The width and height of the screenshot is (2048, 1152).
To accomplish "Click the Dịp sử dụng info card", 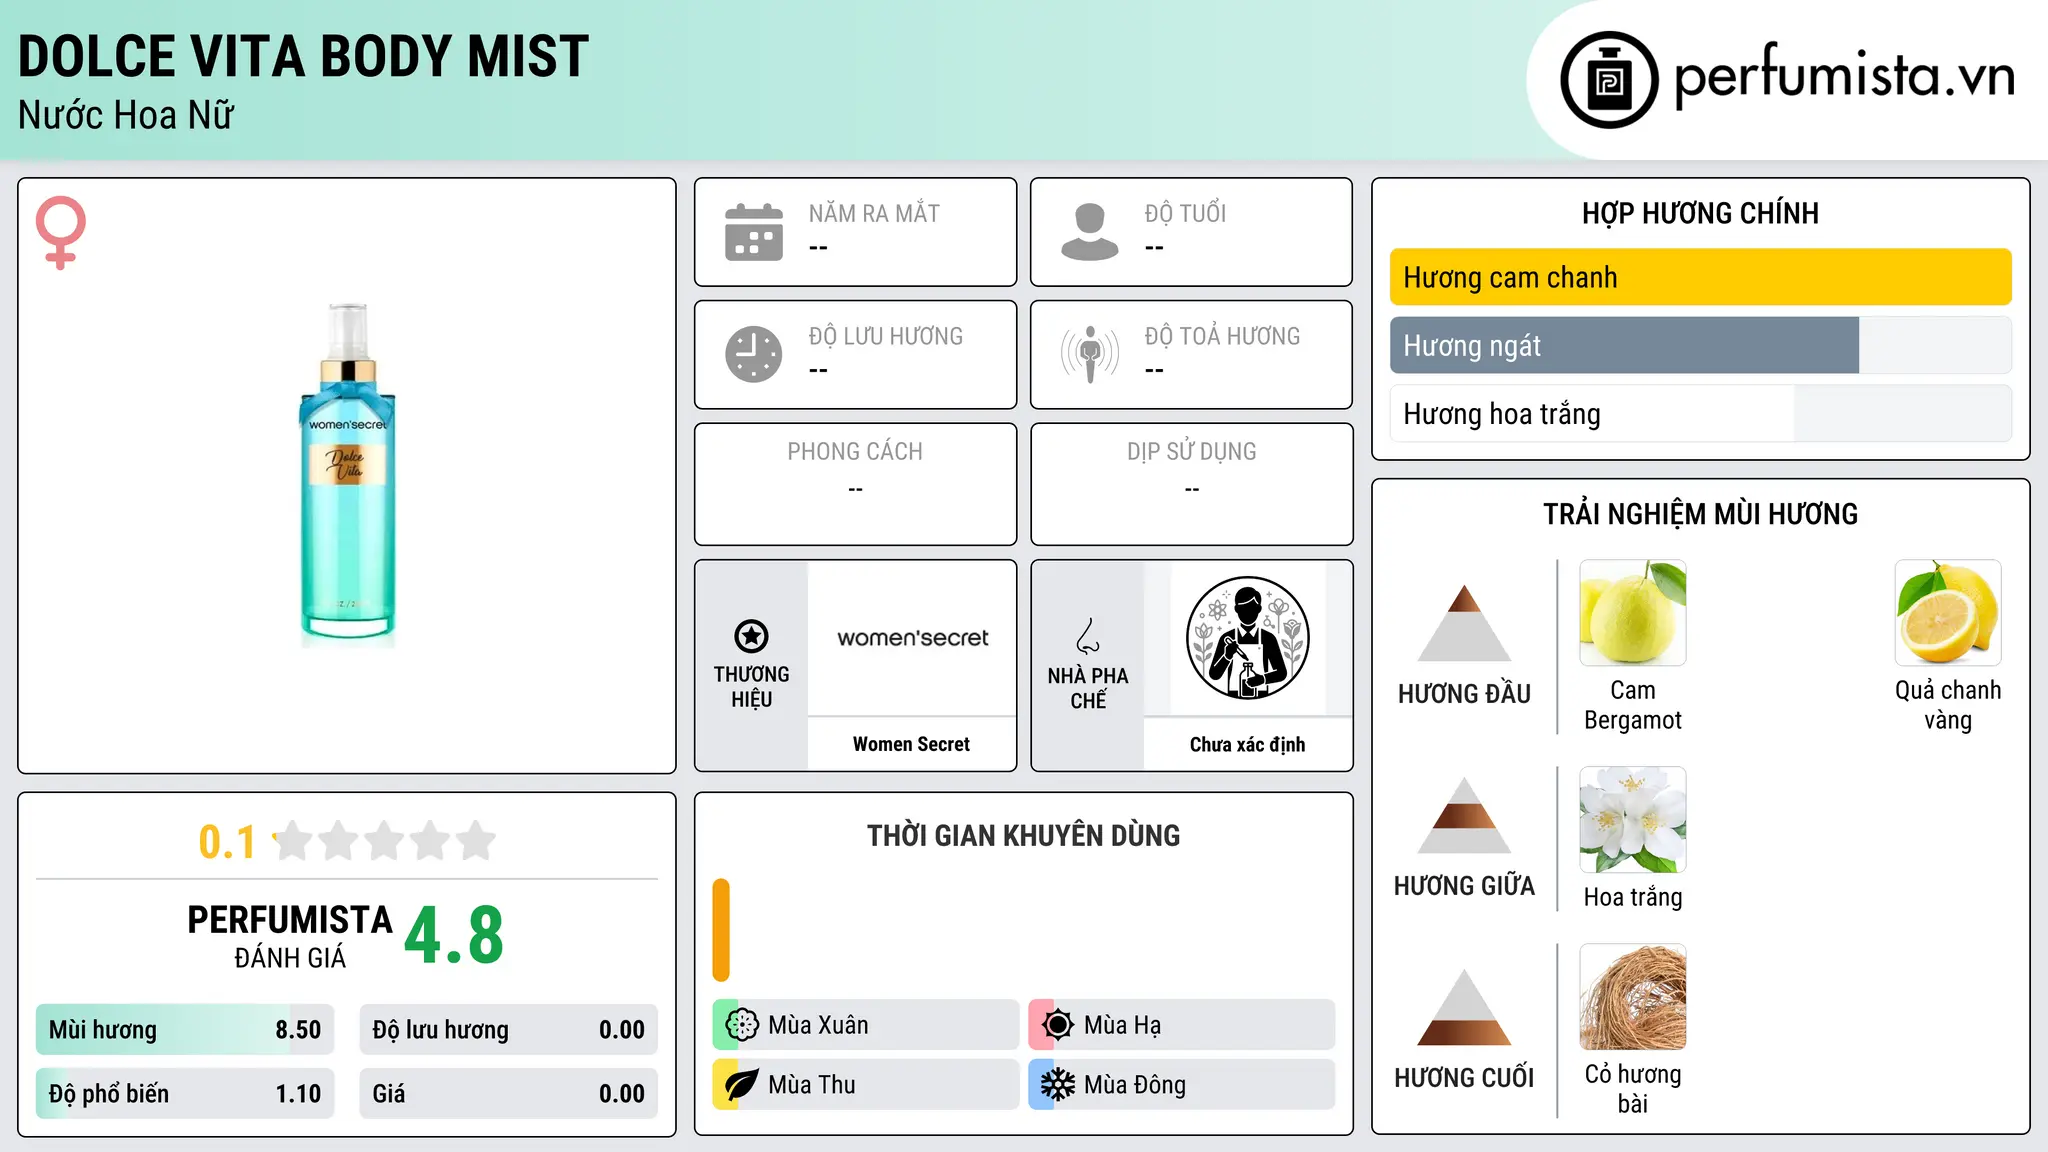I will coord(1191,484).
